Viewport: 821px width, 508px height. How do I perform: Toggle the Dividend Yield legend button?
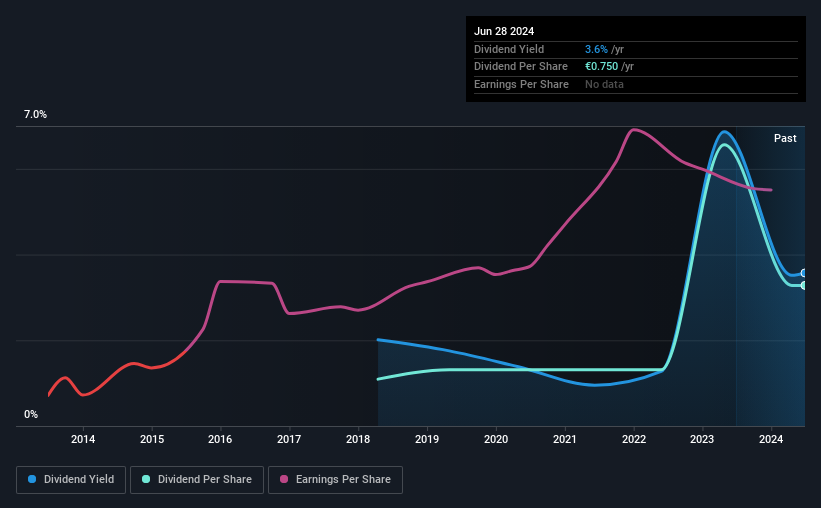click(x=71, y=480)
